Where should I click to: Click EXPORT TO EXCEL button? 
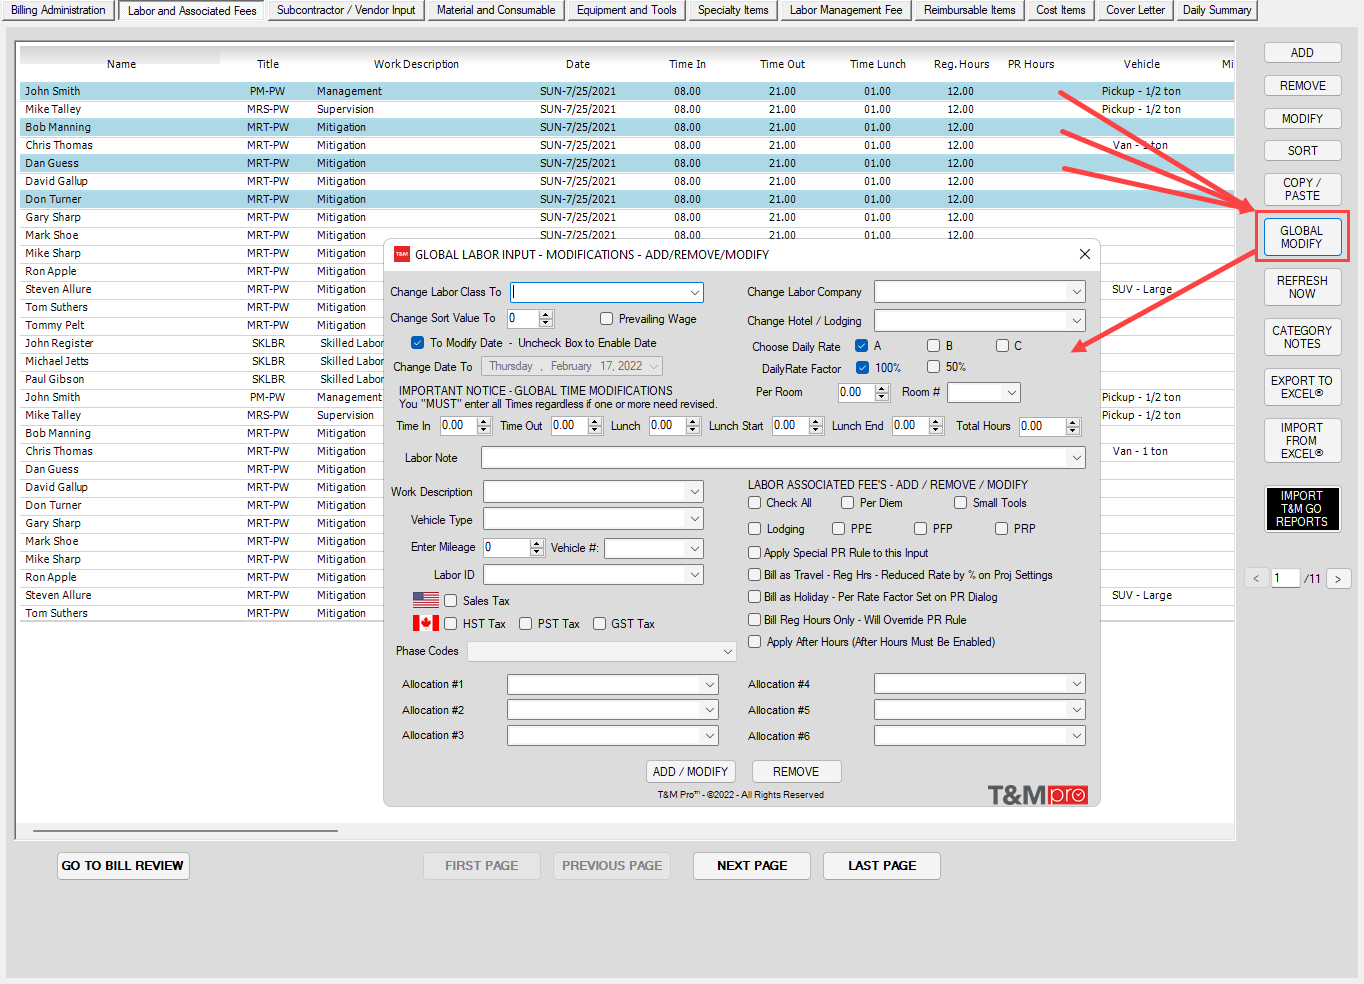pyautogui.click(x=1302, y=387)
